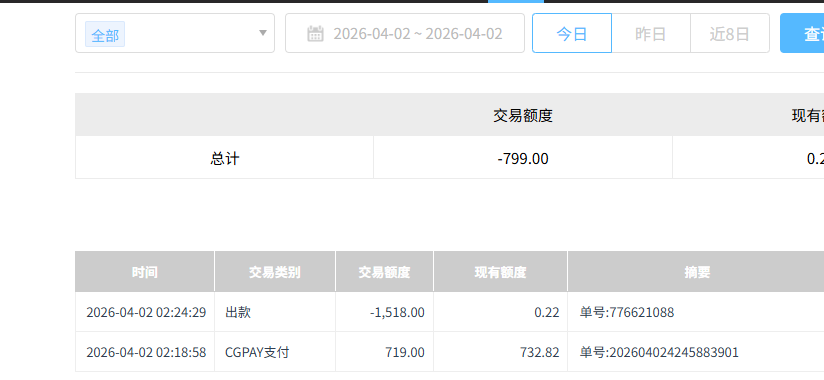824x380 pixels.
Task: Click the amount 719.00
Action: pyautogui.click(x=406, y=352)
